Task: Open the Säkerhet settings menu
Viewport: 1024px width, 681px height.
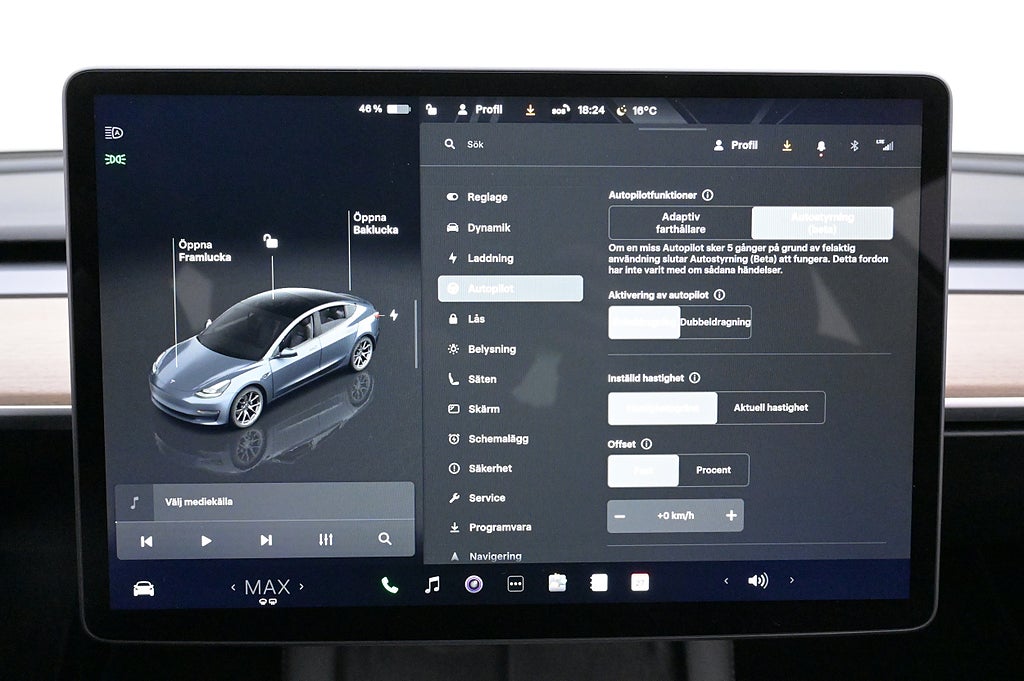Action: click(490, 468)
